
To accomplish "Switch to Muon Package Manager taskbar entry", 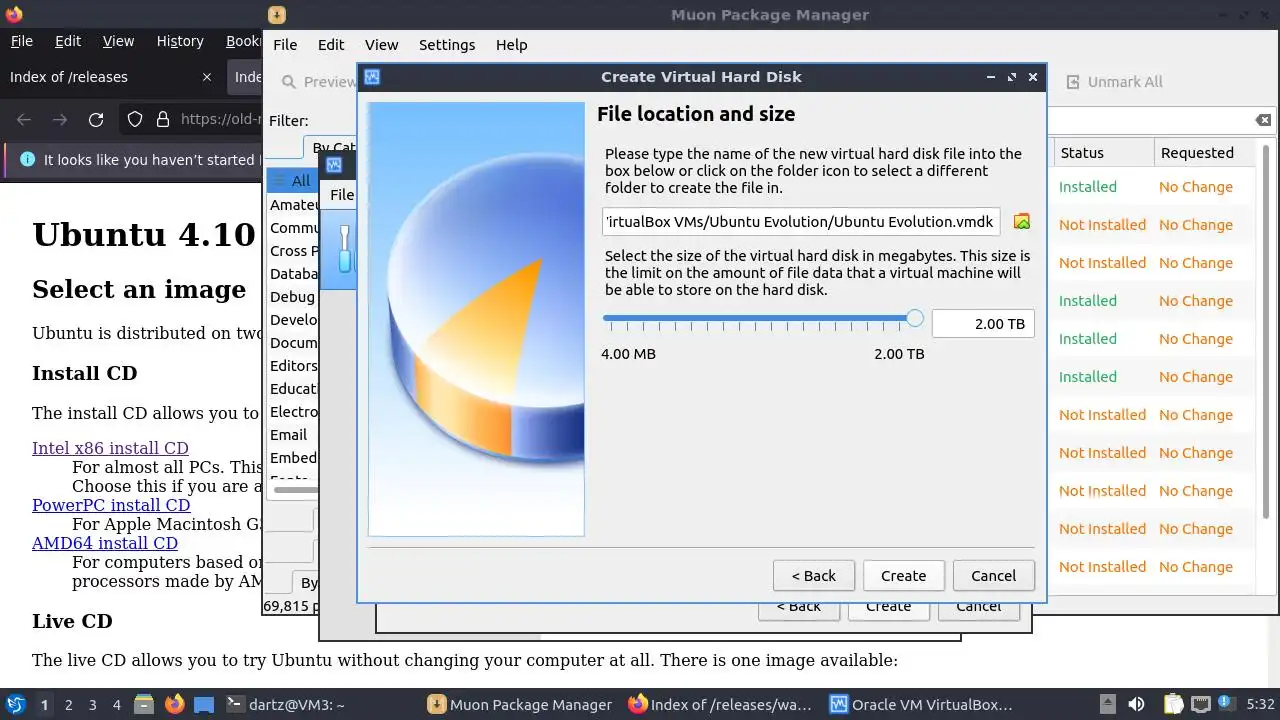I will point(520,705).
